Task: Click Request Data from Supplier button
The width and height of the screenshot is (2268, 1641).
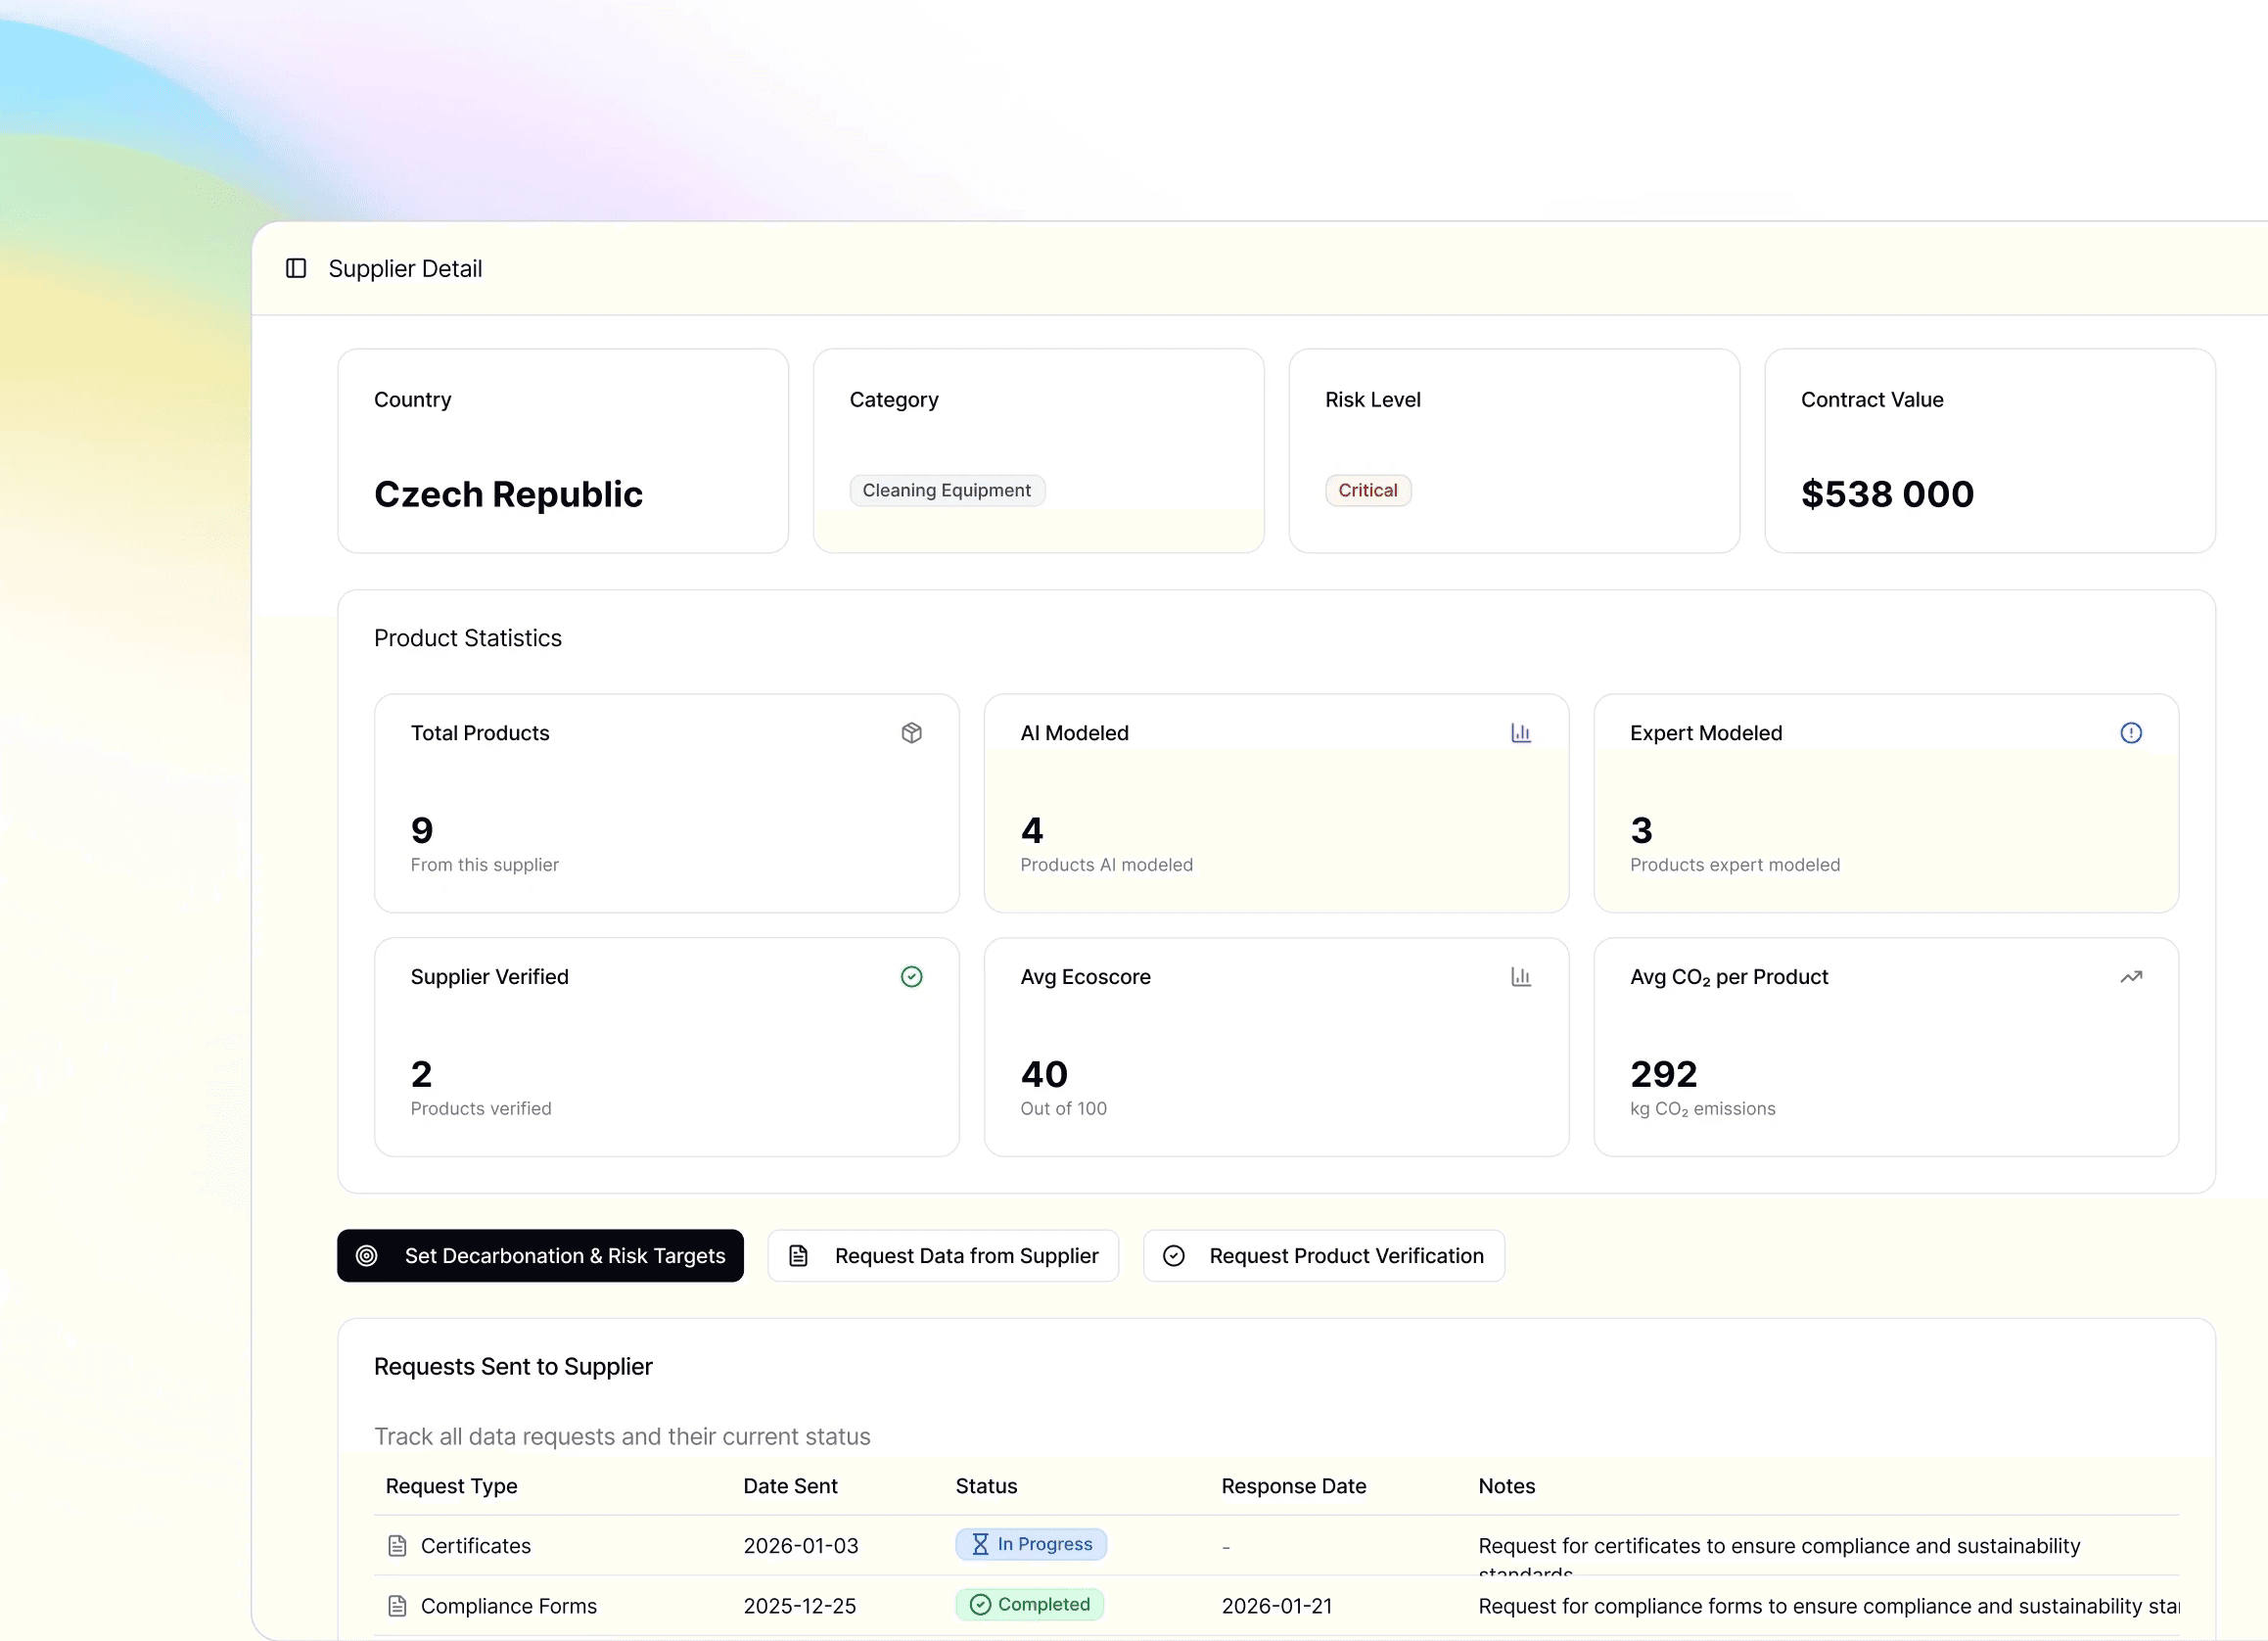Action: [x=943, y=1256]
